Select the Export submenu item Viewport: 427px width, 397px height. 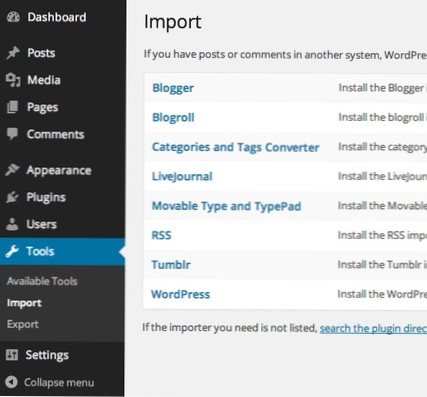point(22,324)
